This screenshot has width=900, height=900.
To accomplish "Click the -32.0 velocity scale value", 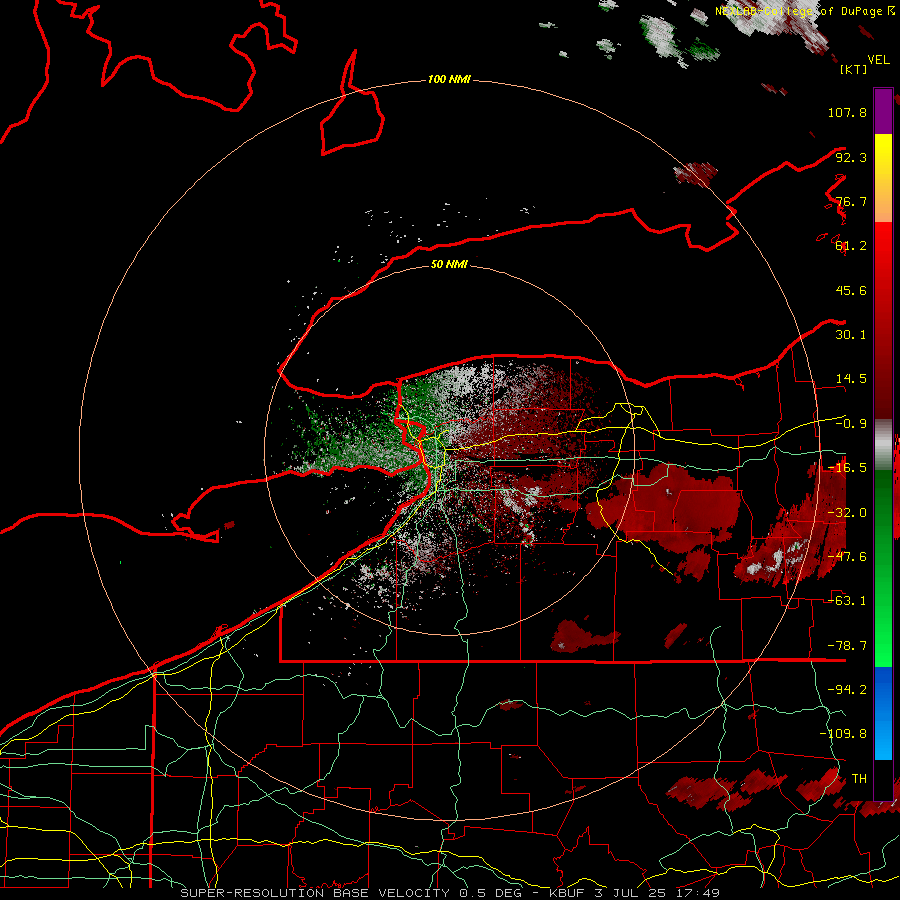I will point(847,513).
